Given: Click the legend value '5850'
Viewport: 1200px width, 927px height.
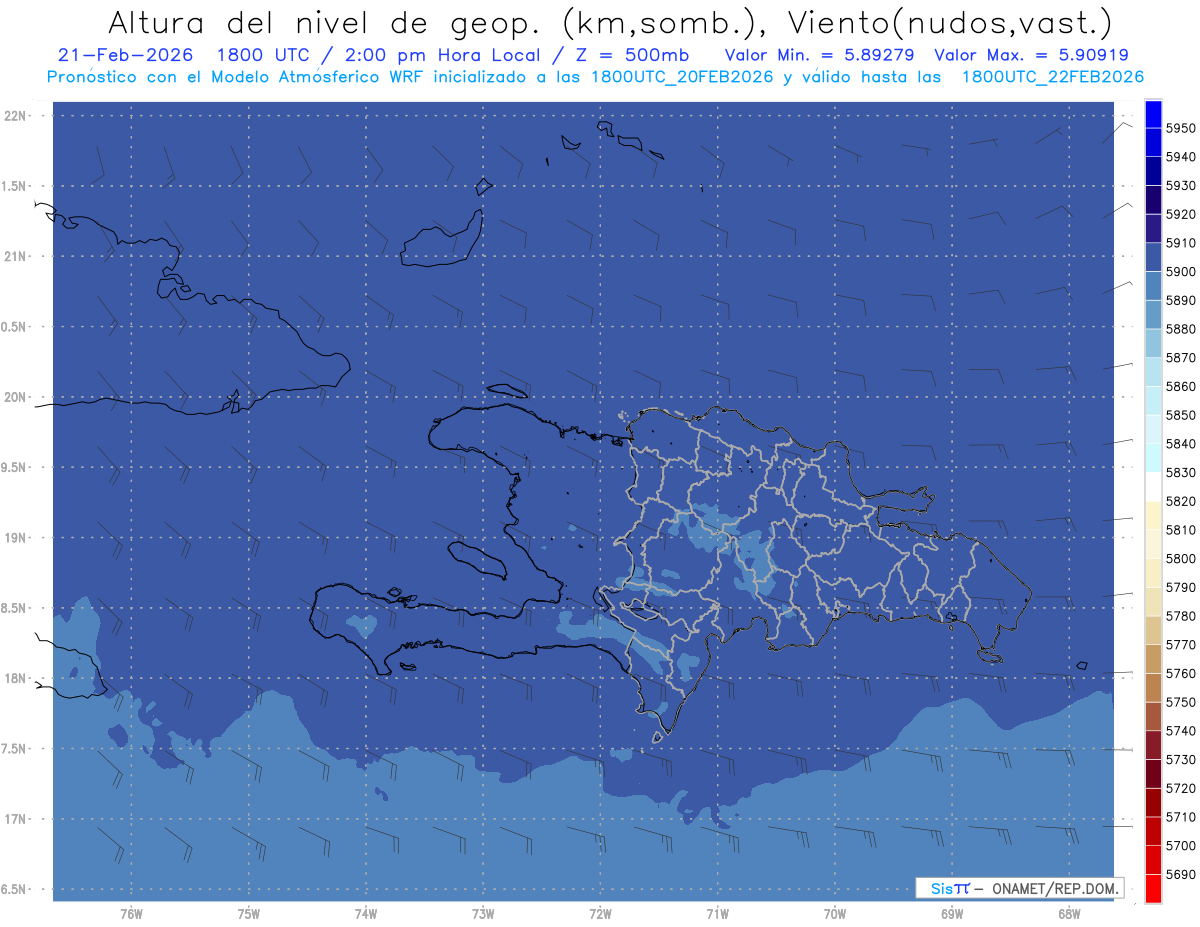Looking at the screenshot, I should coord(1181,415).
